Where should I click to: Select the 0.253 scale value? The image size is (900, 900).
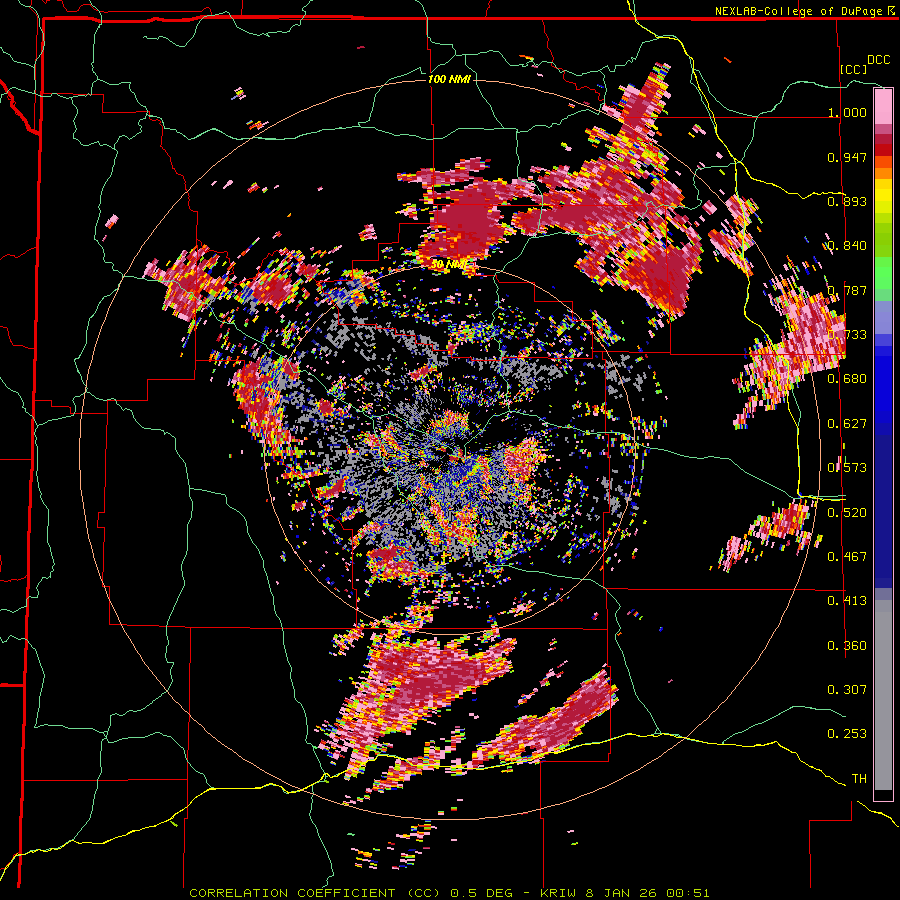pos(847,734)
